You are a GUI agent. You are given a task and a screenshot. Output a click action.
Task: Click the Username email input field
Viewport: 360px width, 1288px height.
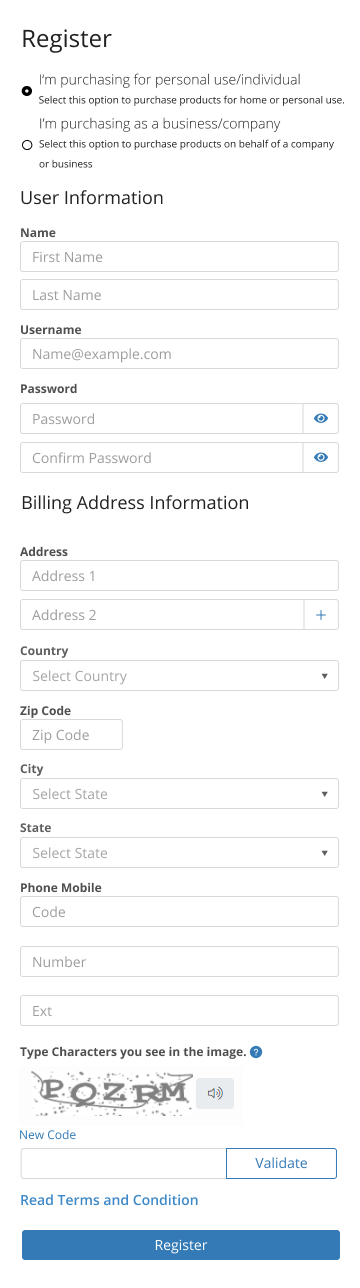(x=180, y=354)
